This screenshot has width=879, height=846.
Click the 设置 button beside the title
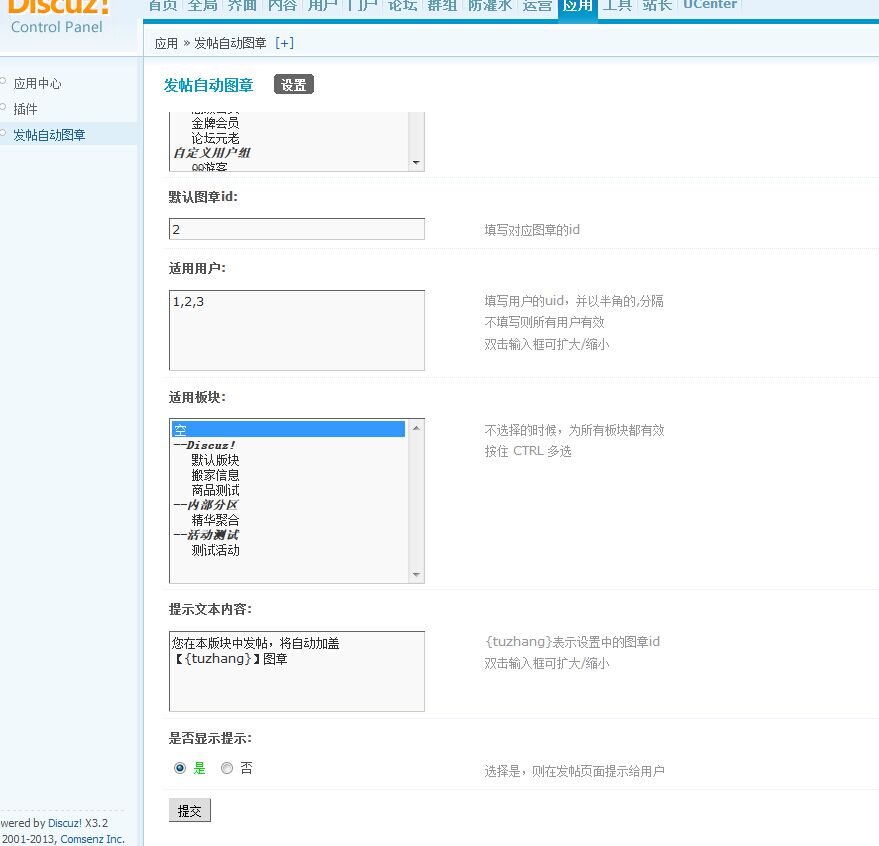(293, 85)
